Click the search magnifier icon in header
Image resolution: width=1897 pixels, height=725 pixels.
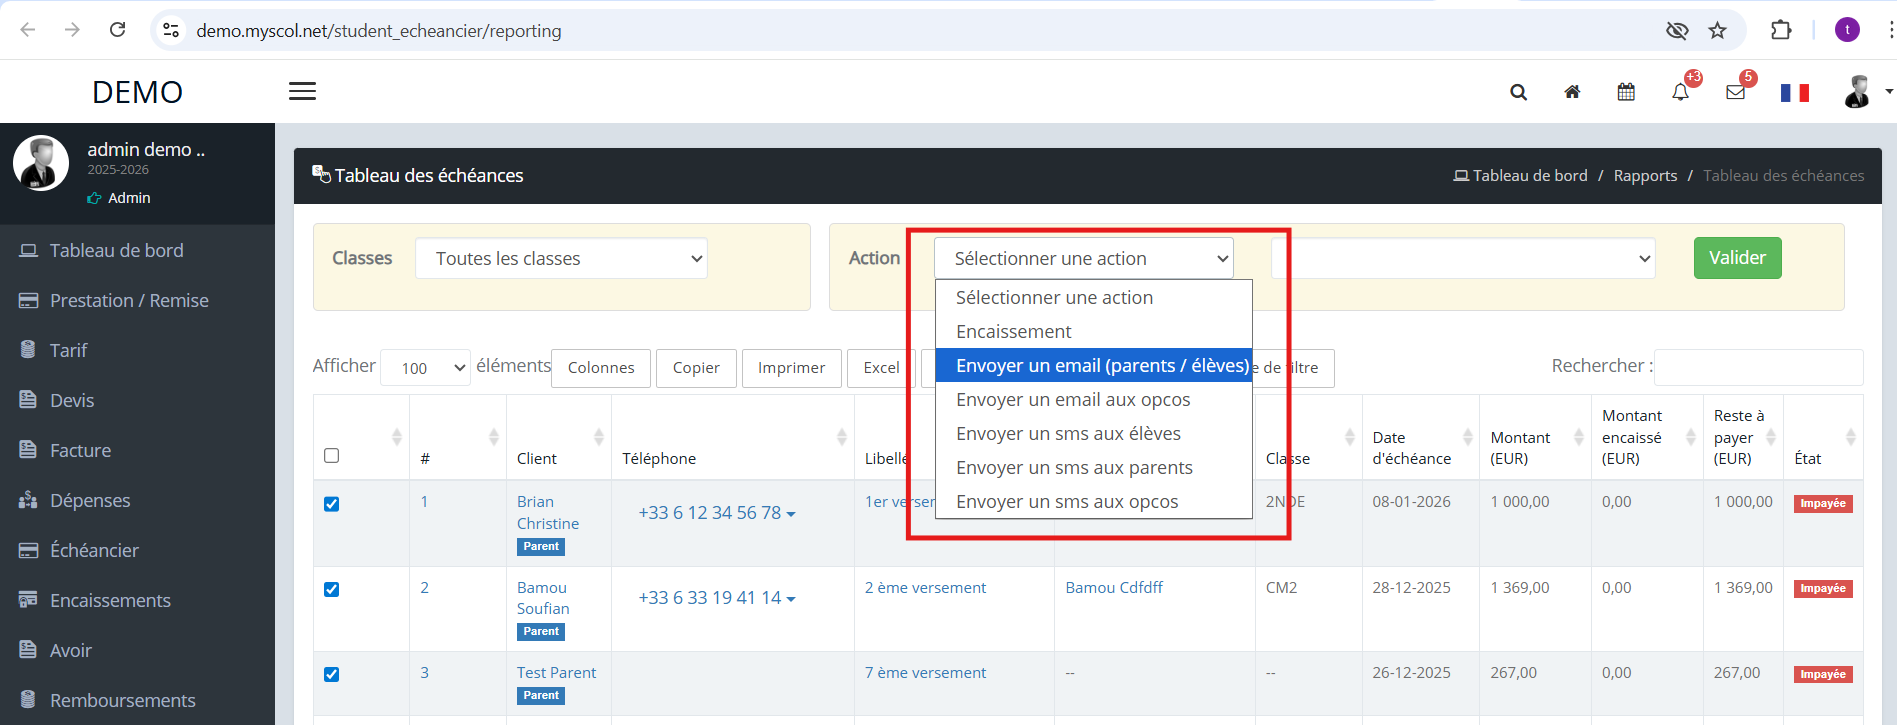(x=1518, y=92)
